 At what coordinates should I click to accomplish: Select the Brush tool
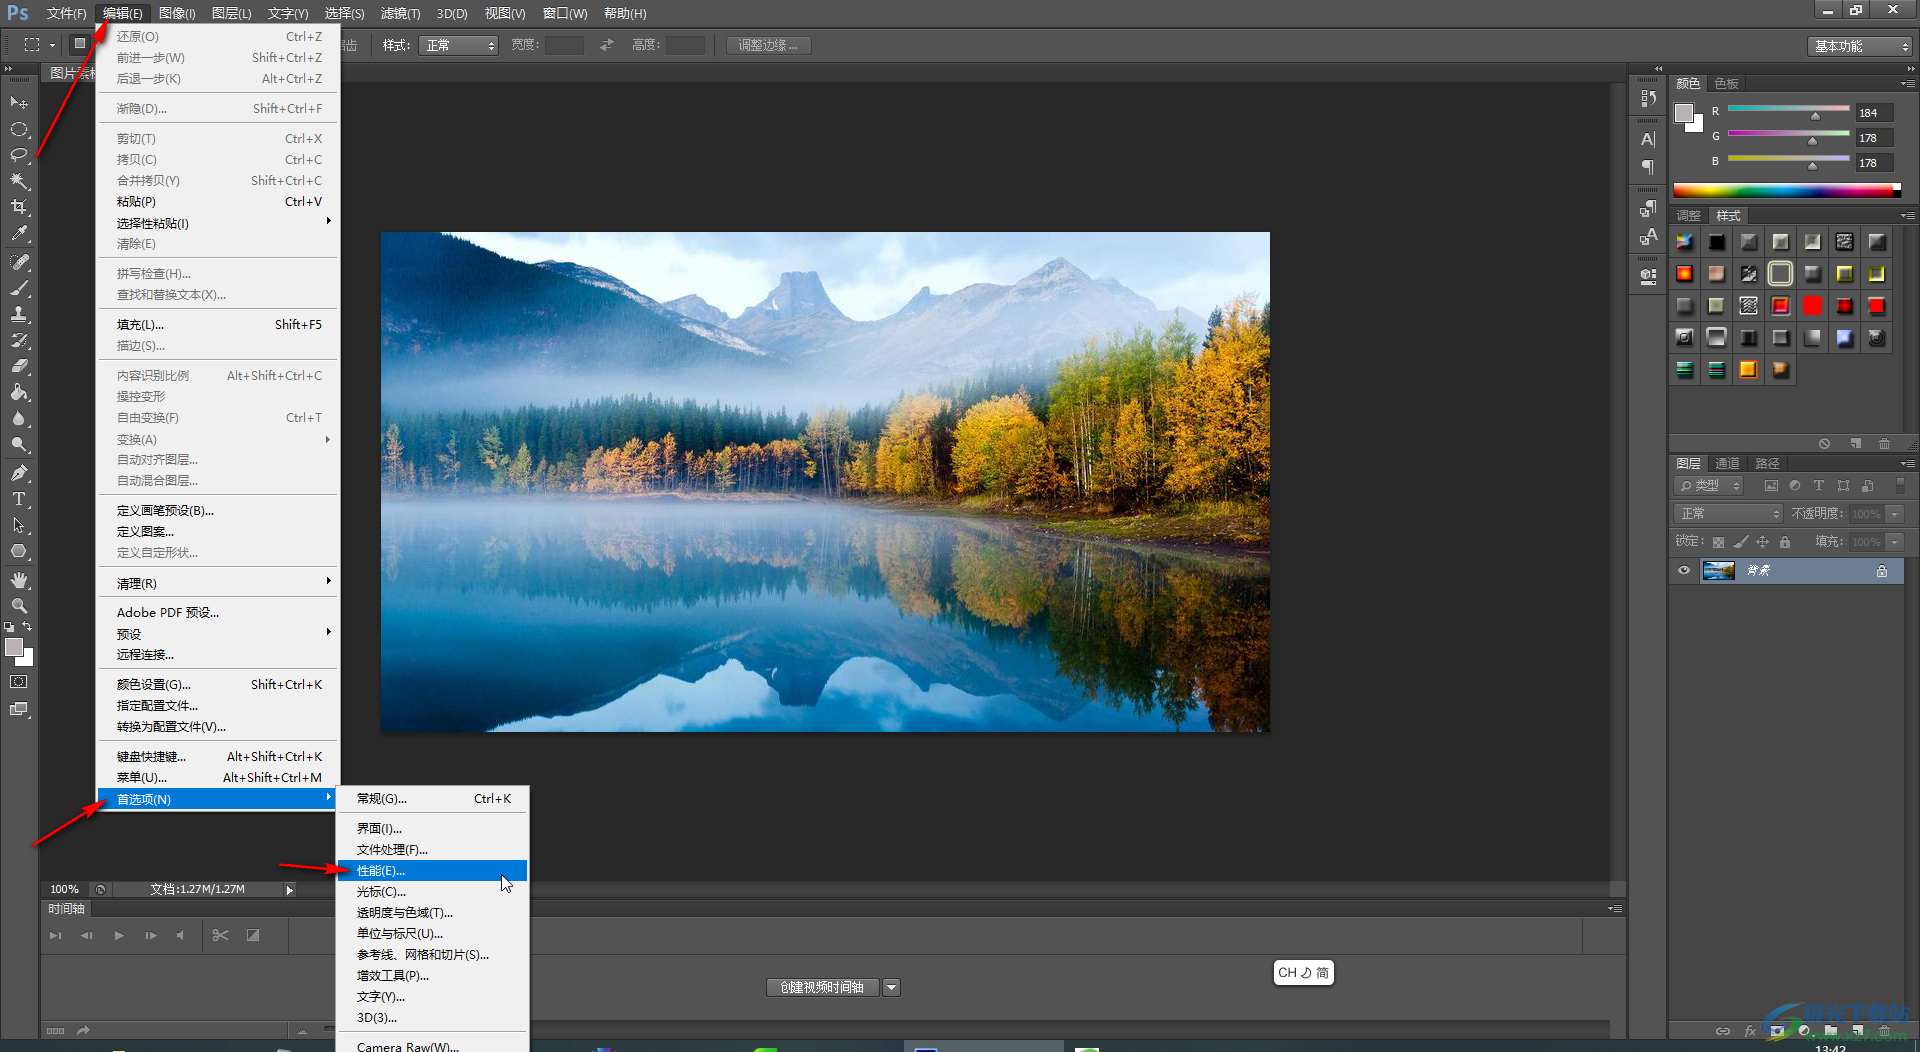click(19, 288)
